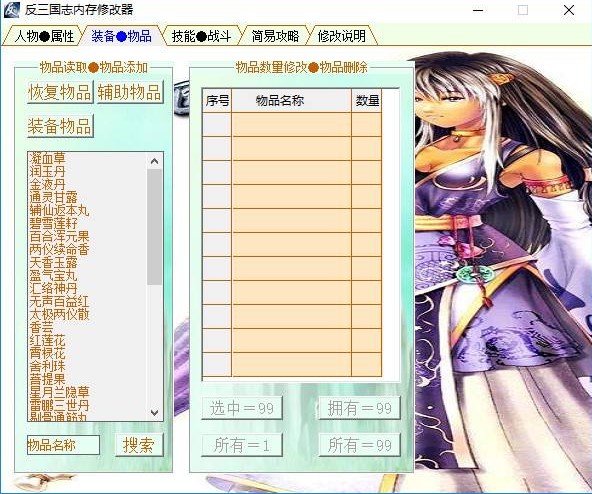
Task: Click the 选中=99 button
Action: pos(242,408)
